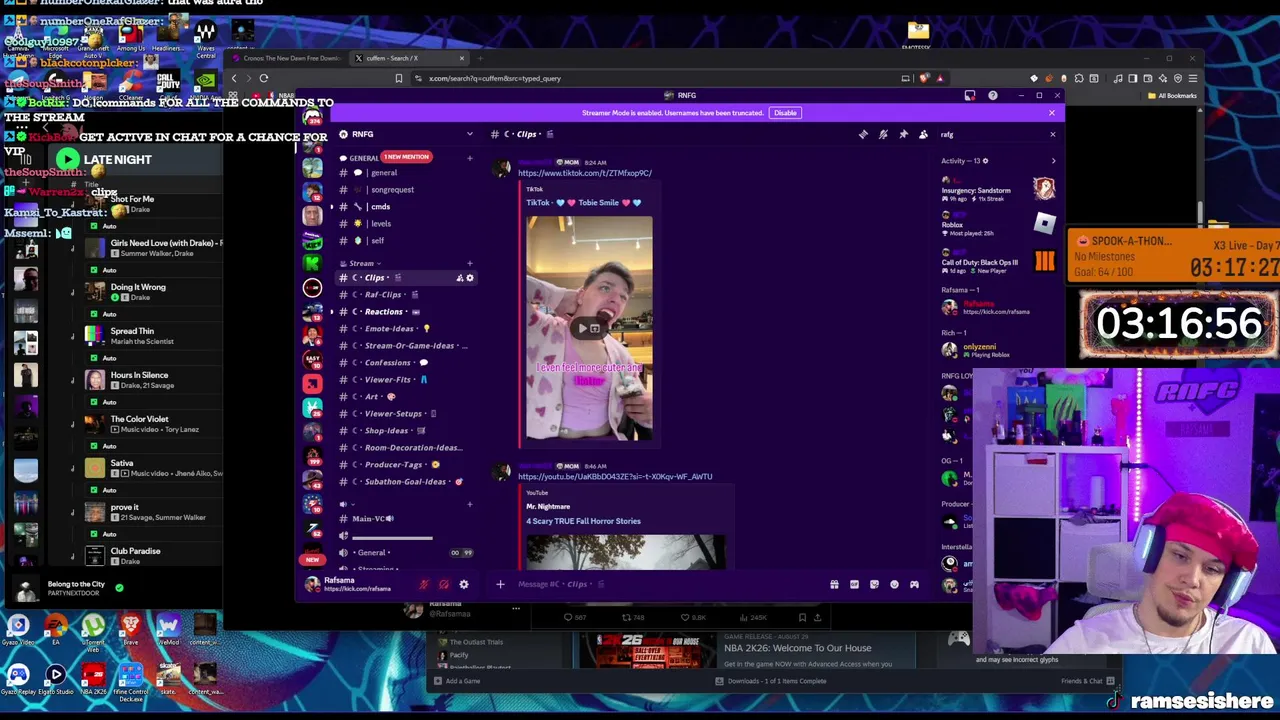Open the Threads icon in channel header

[x=863, y=134]
